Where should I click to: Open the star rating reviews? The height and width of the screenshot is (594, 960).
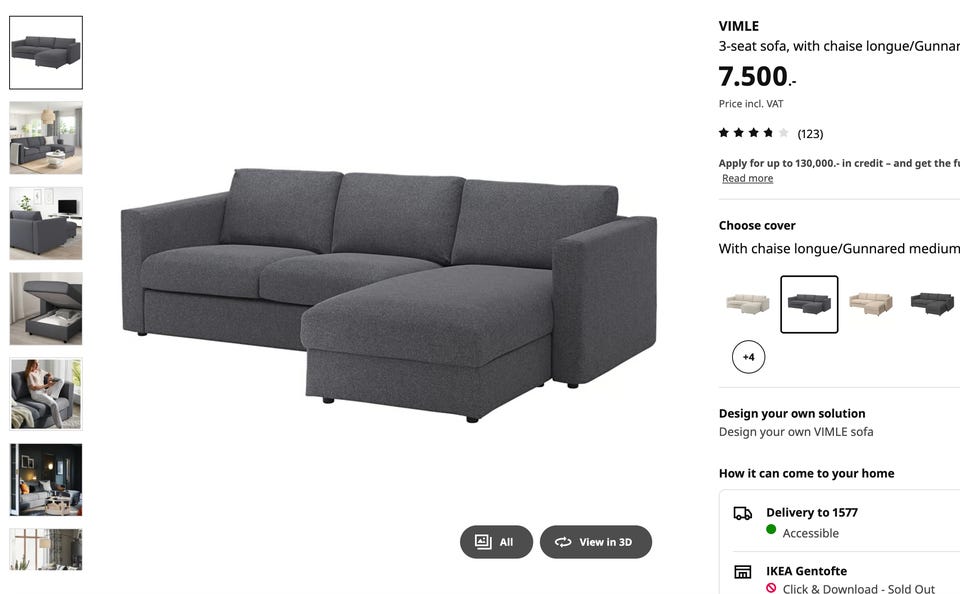(x=754, y=133)
